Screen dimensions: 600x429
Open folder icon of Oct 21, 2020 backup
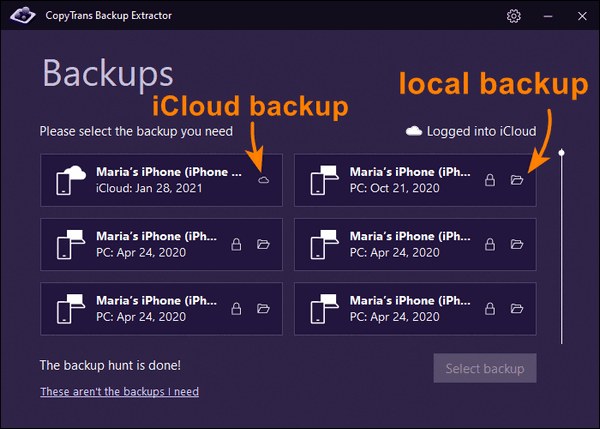coord(517,180)
